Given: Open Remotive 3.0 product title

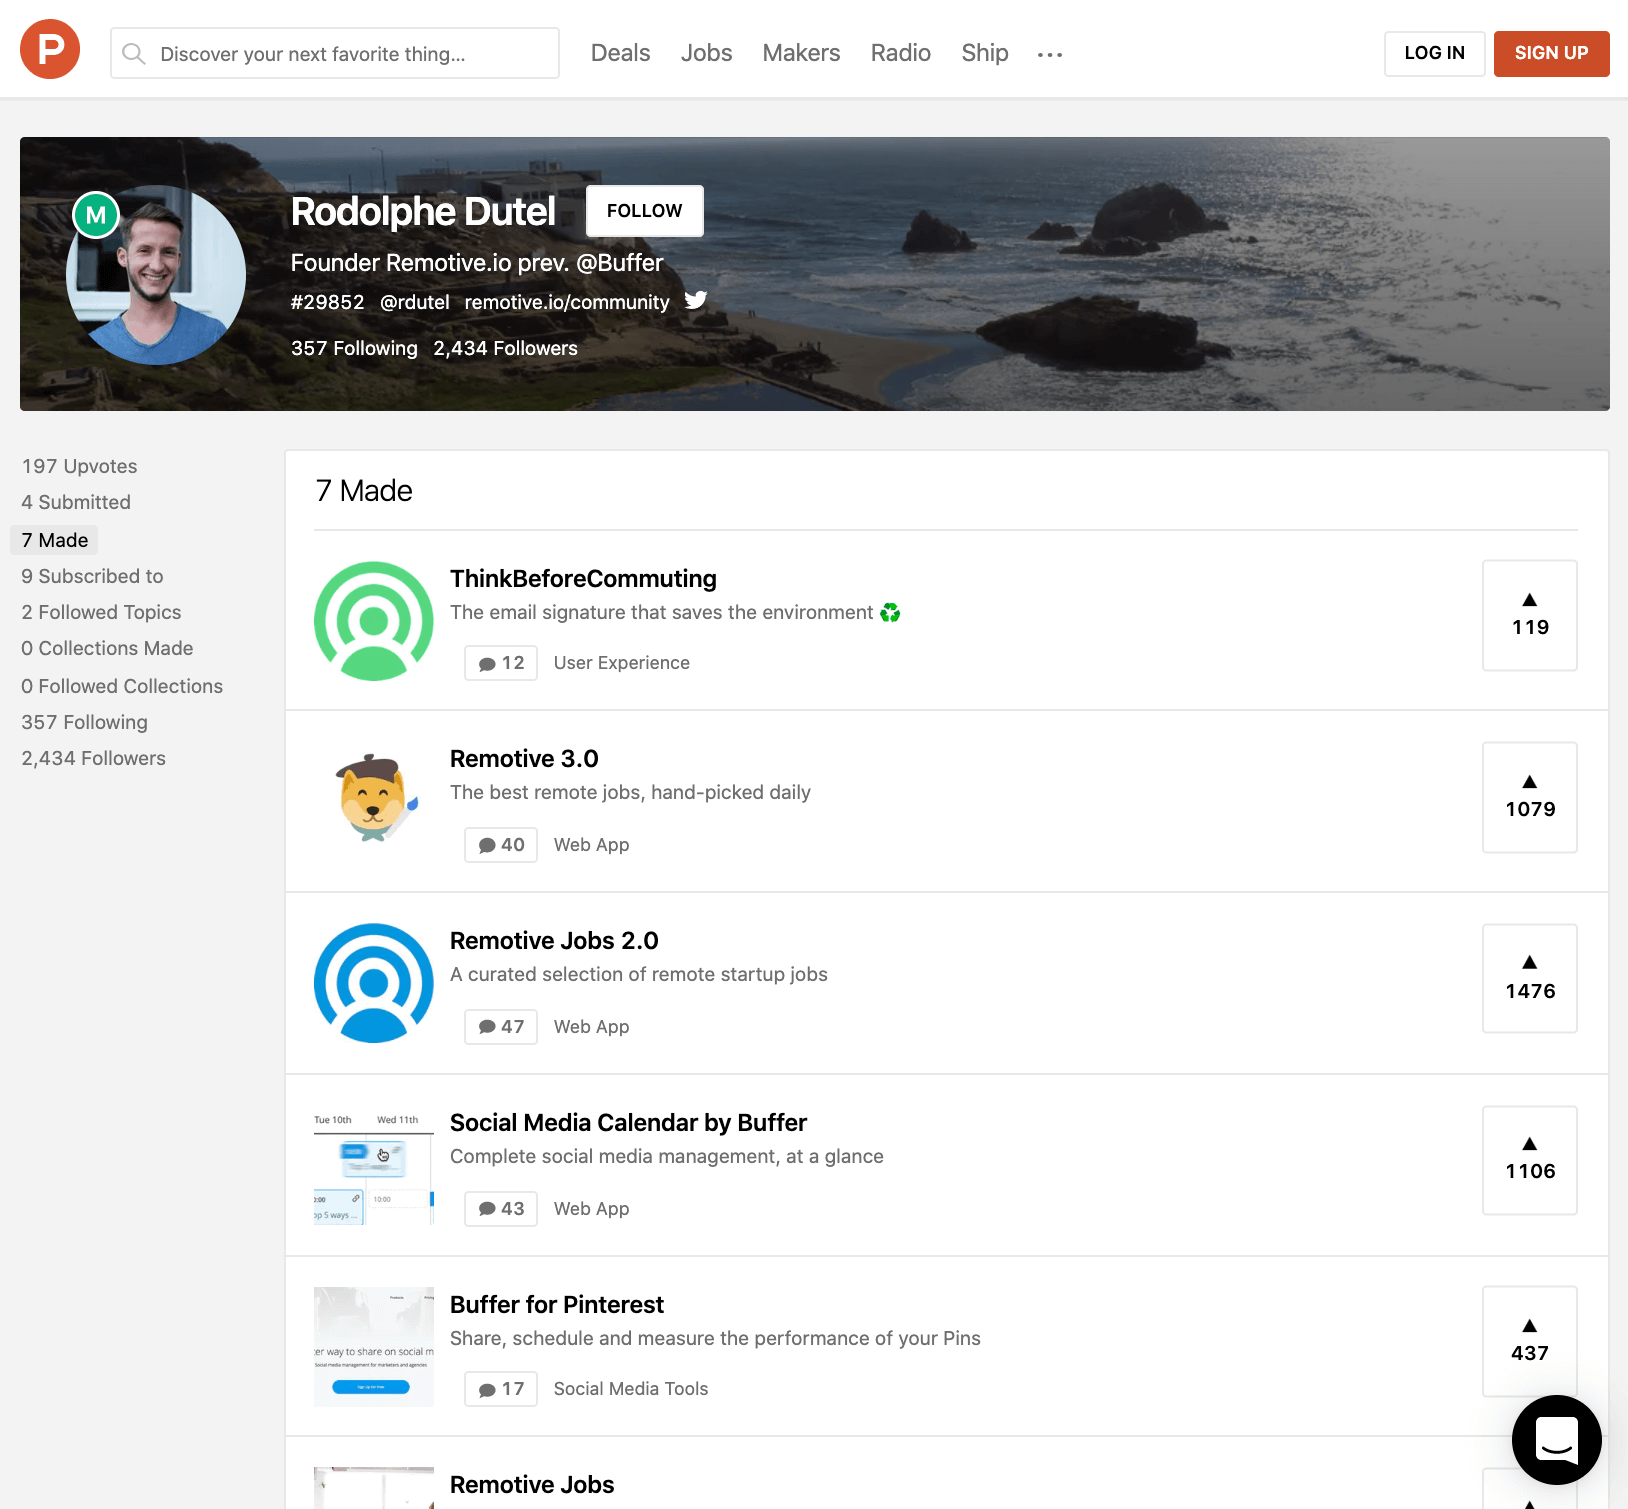Looking at the screenshot, I should point(524,759).
